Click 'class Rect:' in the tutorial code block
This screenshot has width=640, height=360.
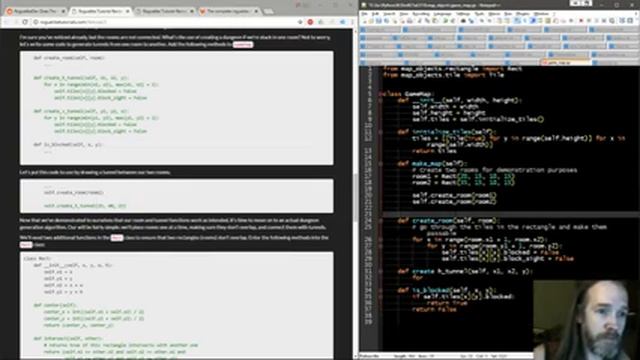(37, 258)
